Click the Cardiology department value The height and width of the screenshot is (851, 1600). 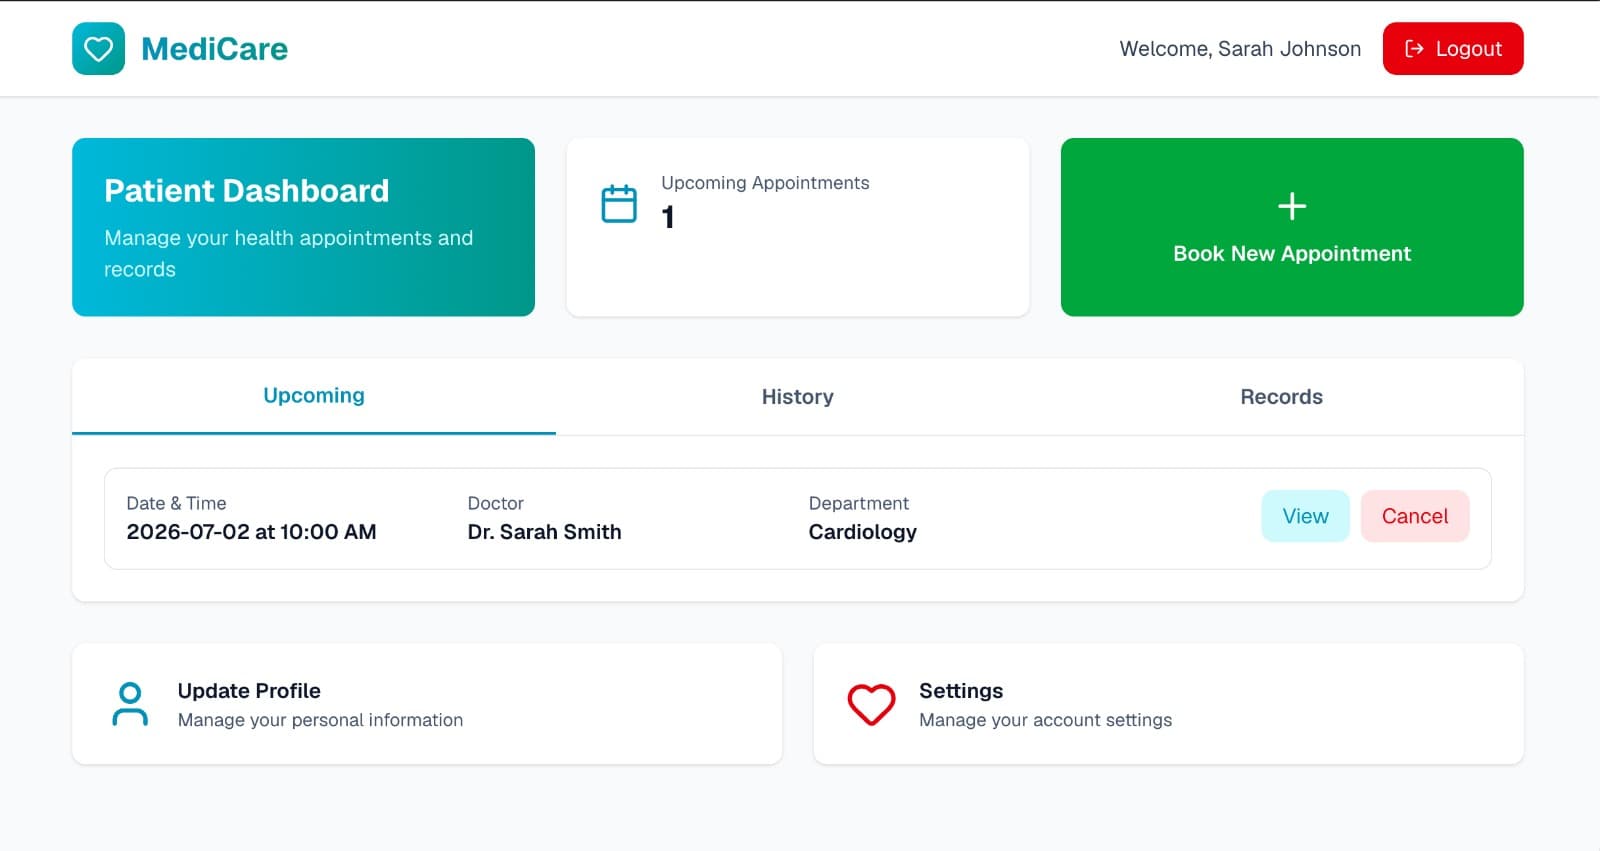[x=862, y=532]
